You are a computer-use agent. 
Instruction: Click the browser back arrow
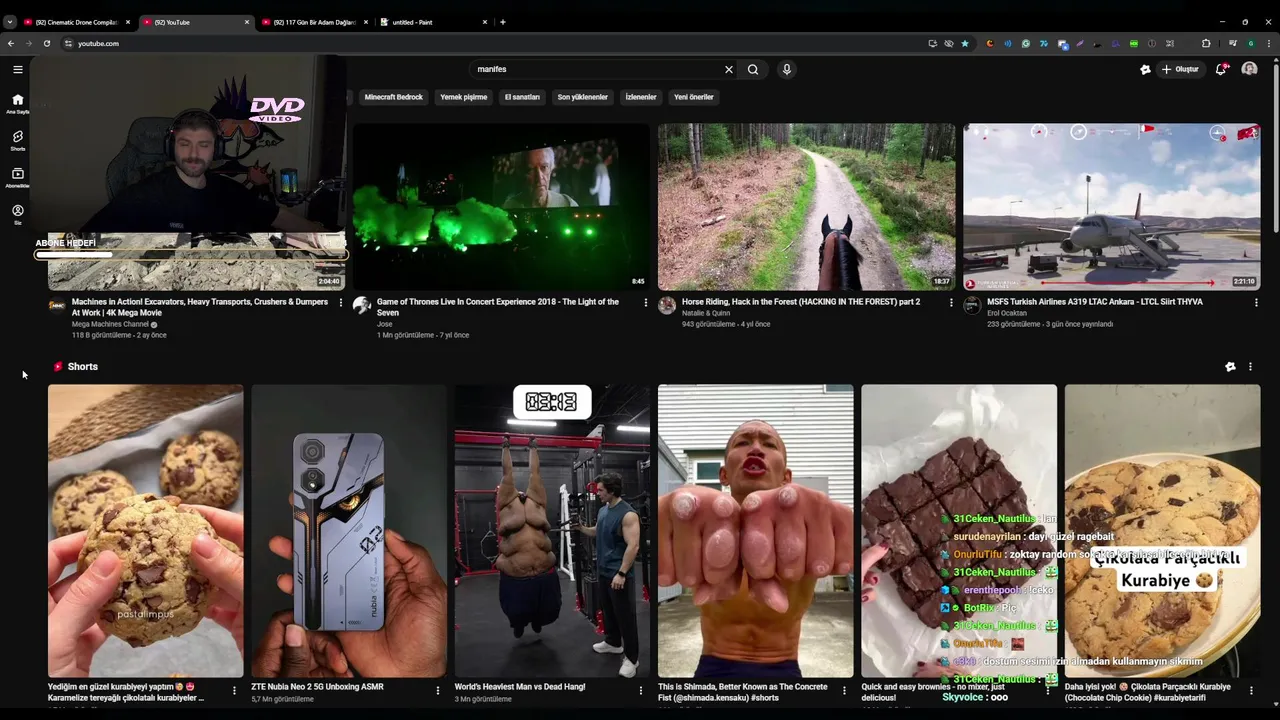coord(10,43)
